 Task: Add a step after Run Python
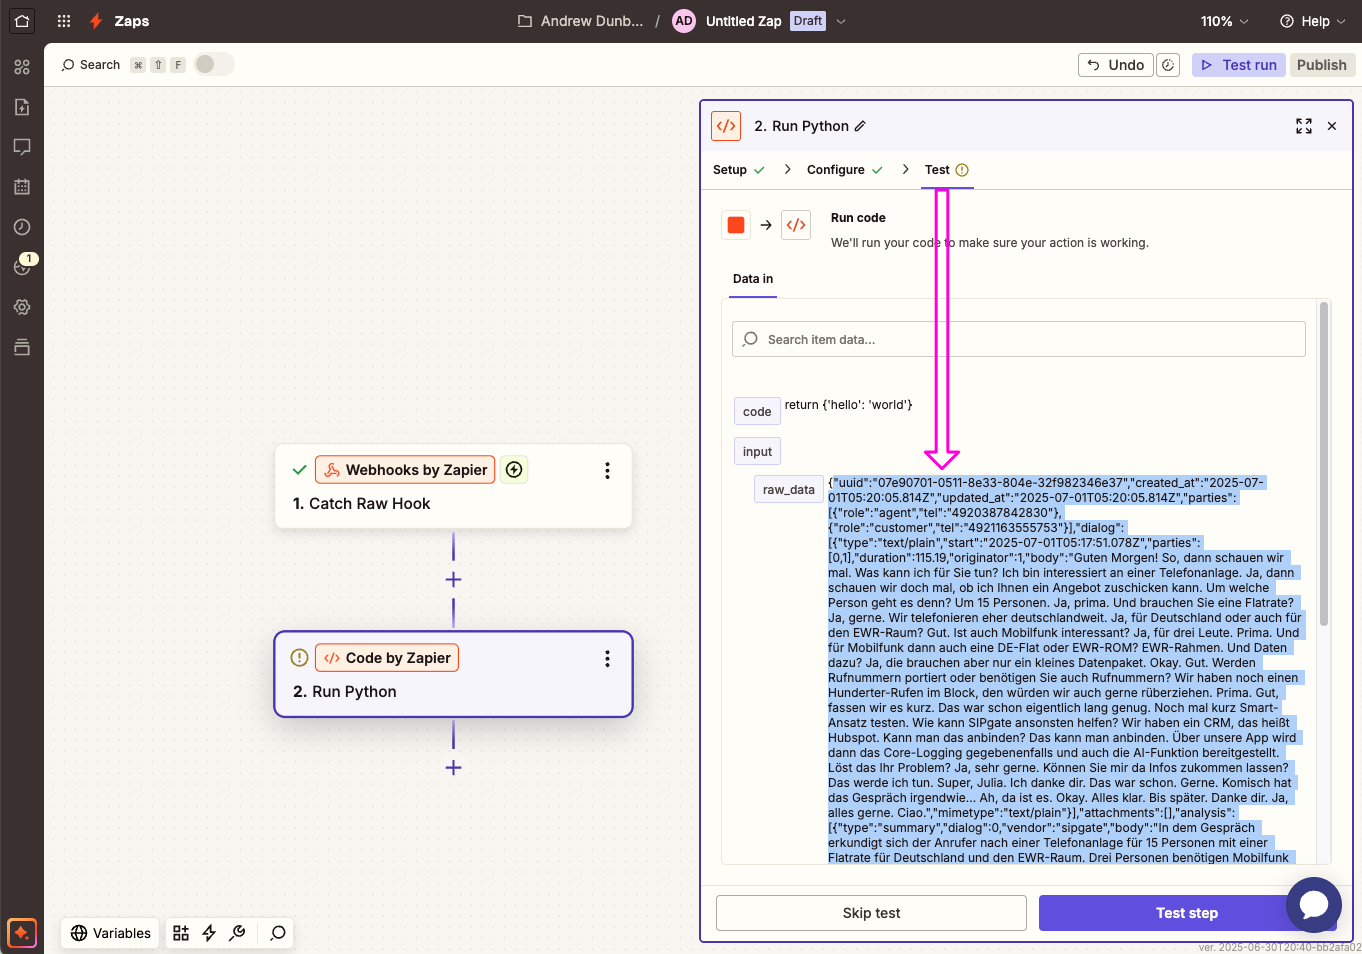tap(453, 768)
